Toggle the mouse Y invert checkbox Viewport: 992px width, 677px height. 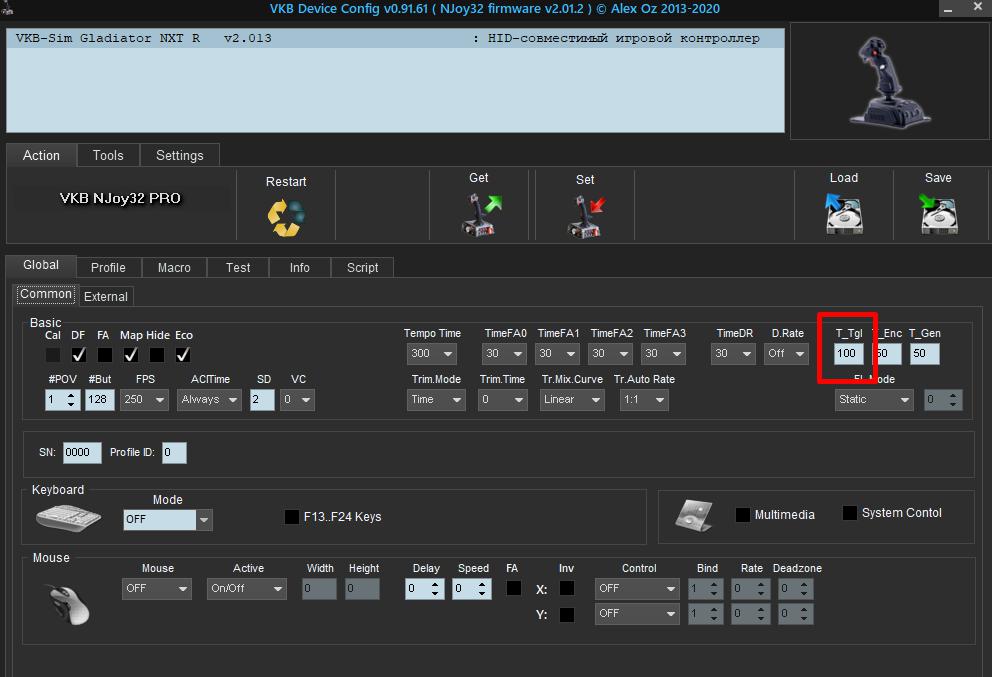coord(567,614)
